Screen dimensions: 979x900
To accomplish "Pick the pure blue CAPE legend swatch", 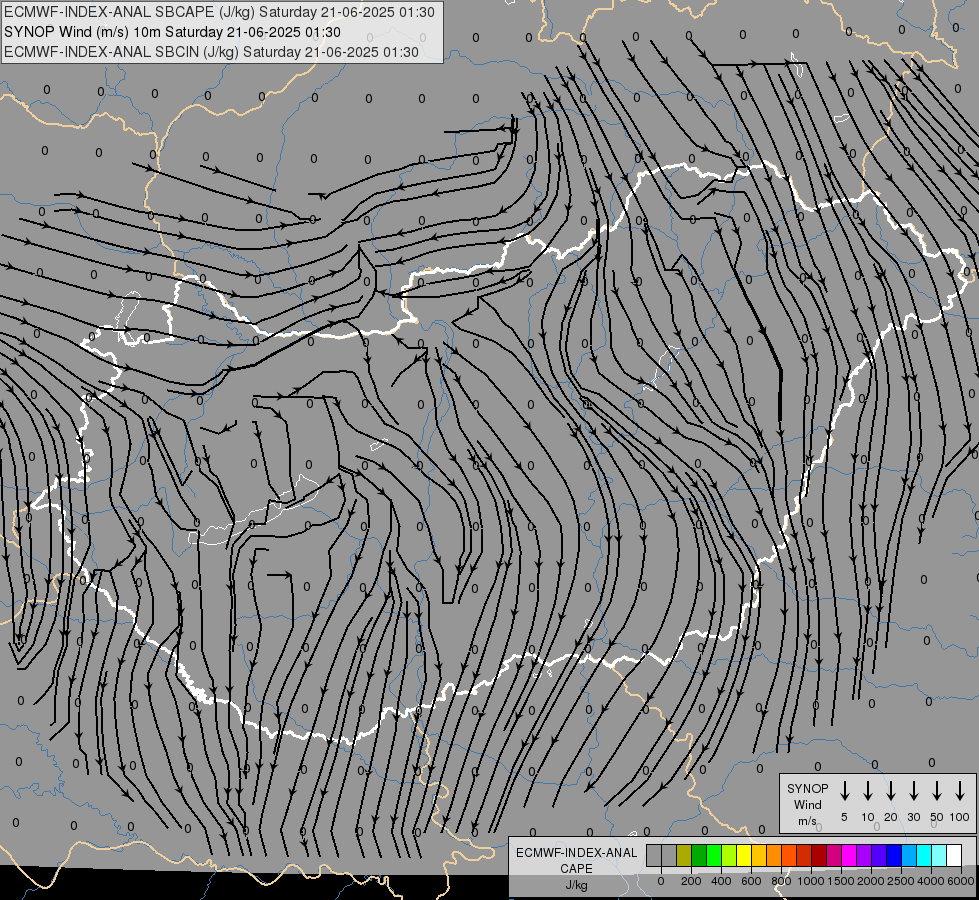I will 894,855.
